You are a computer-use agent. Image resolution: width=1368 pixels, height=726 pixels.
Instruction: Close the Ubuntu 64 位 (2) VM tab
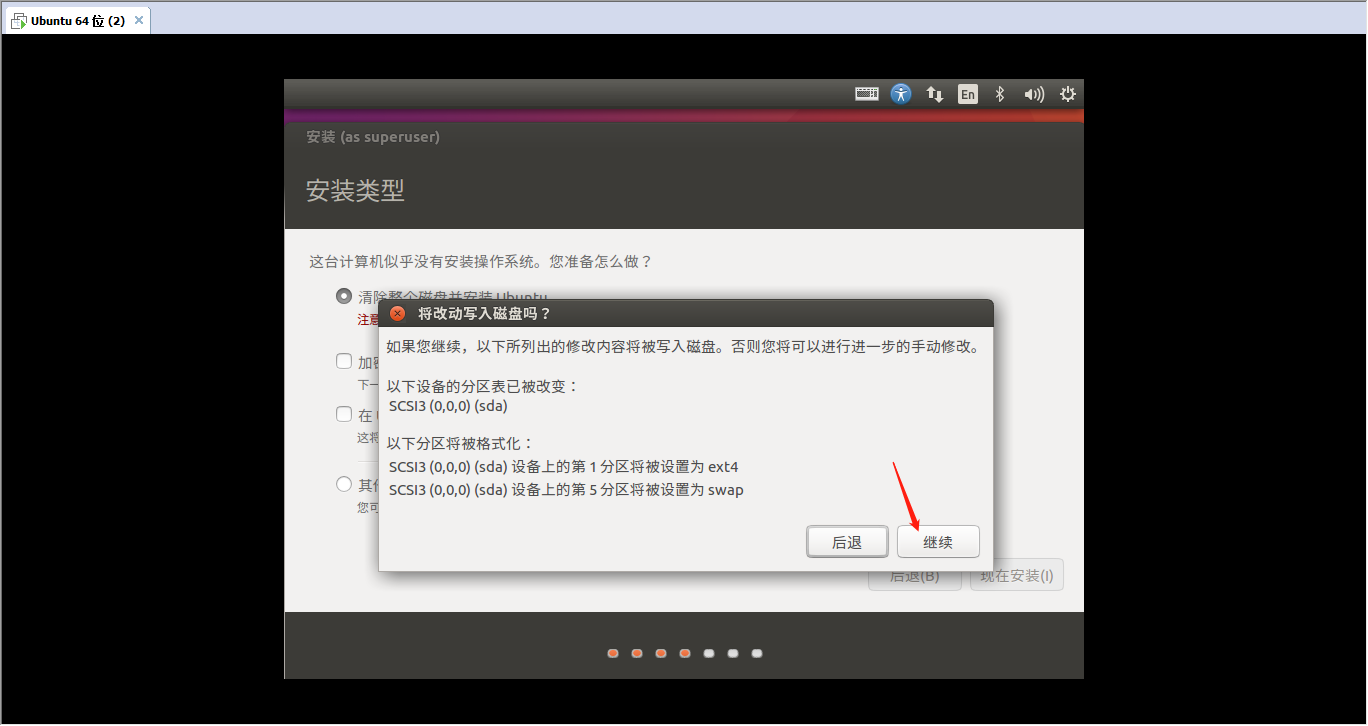coord(138,21)
